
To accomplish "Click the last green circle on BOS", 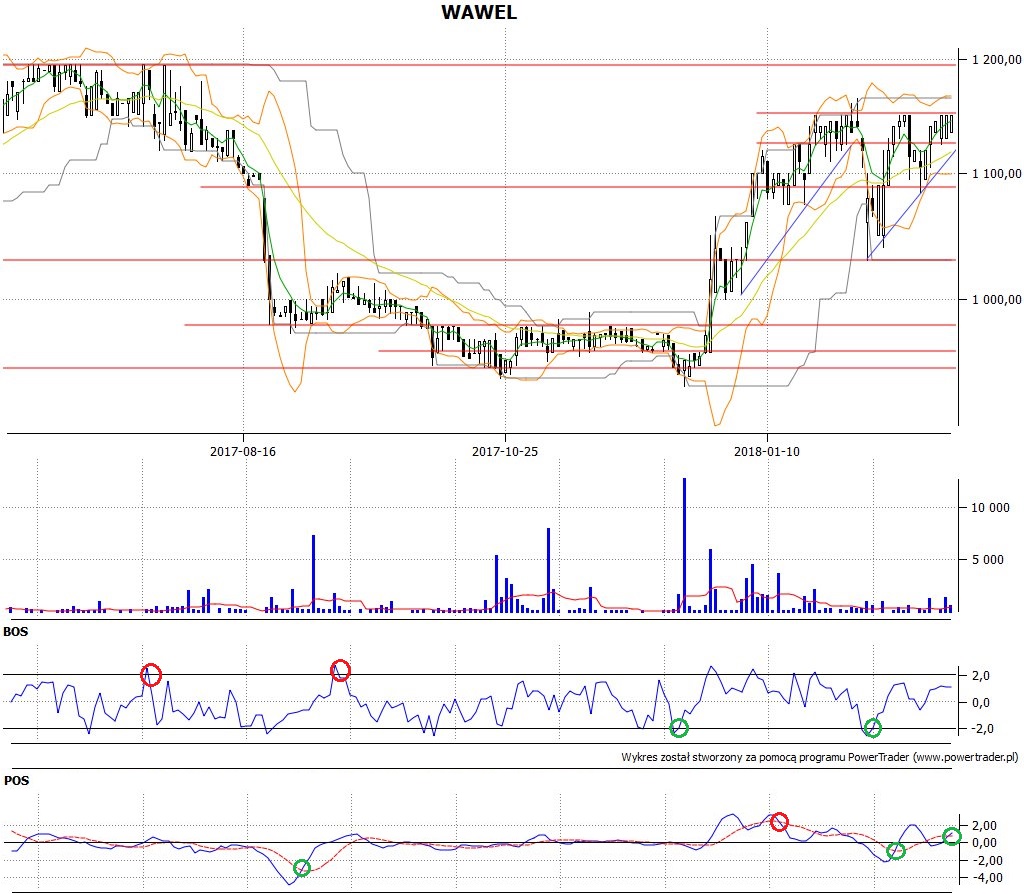I will tap(872, 727).
